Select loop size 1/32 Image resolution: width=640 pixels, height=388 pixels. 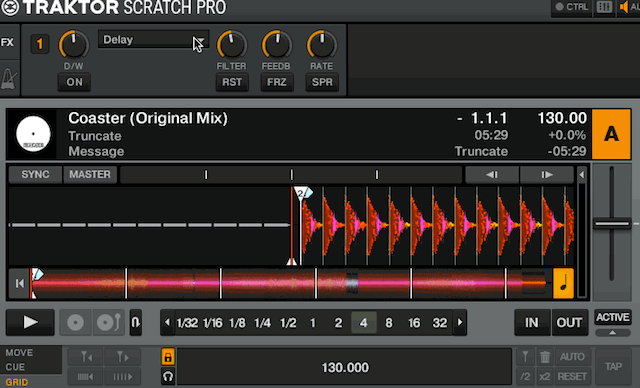point(187,323)
